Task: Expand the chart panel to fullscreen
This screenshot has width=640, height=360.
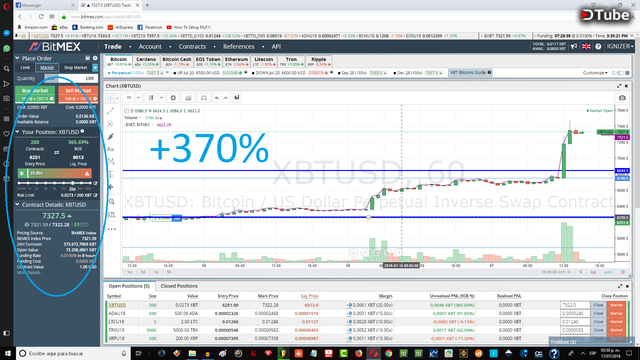Action: click(x=619, y=86)
